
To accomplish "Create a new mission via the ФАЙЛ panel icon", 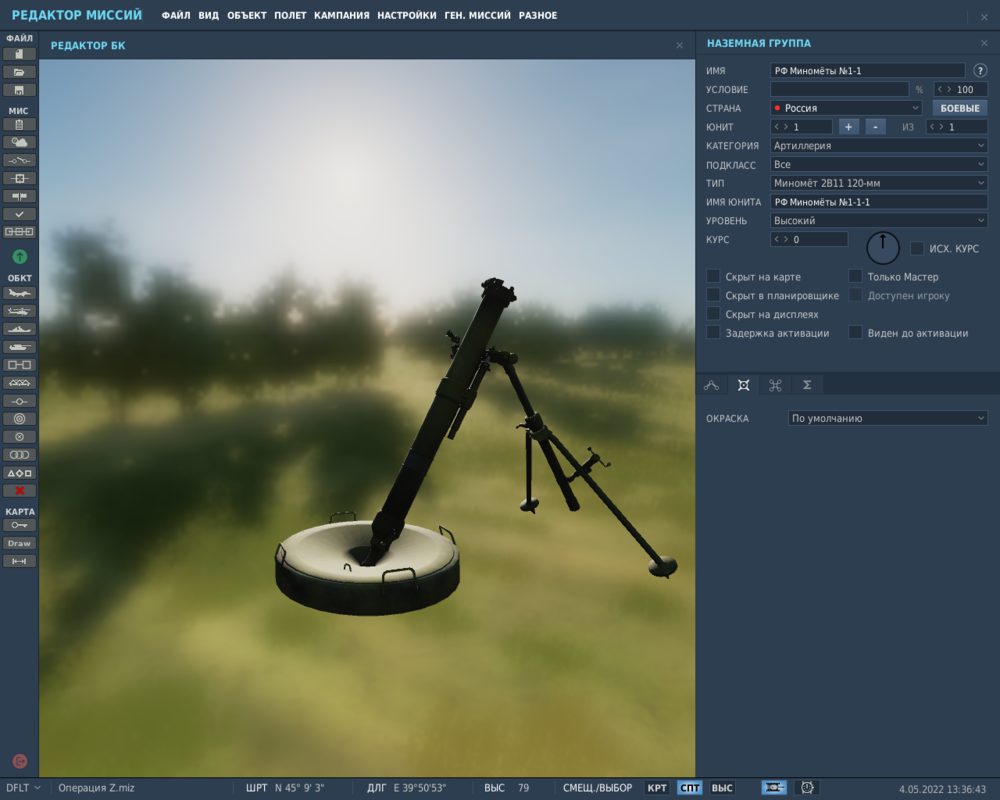I will pyautogui.click(x=21, y=54).
